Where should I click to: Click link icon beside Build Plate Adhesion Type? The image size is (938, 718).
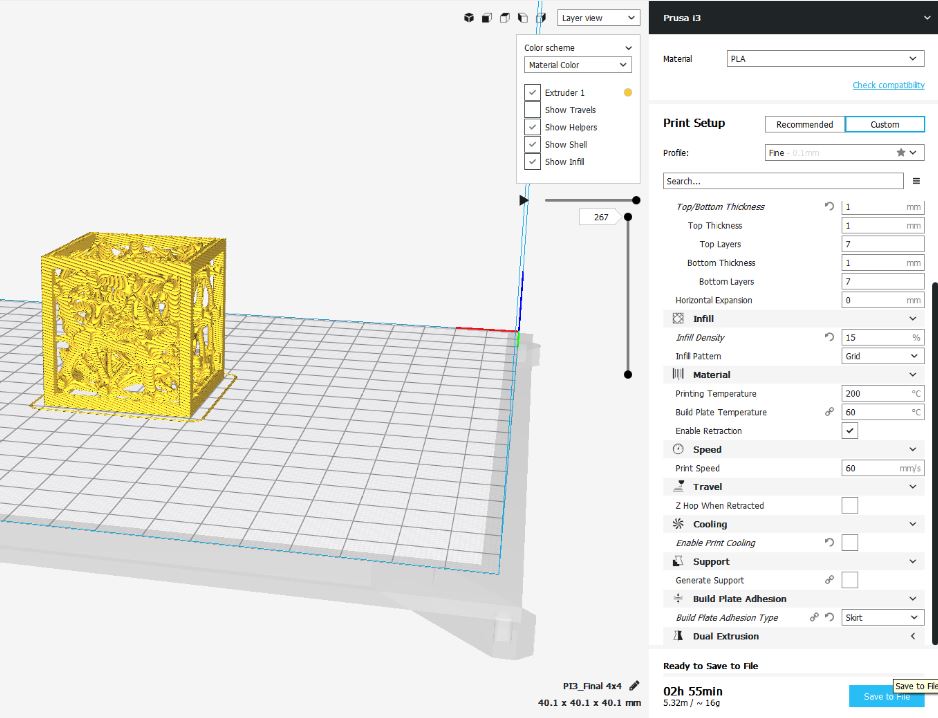pyautogui.click(x=814, y=617)
